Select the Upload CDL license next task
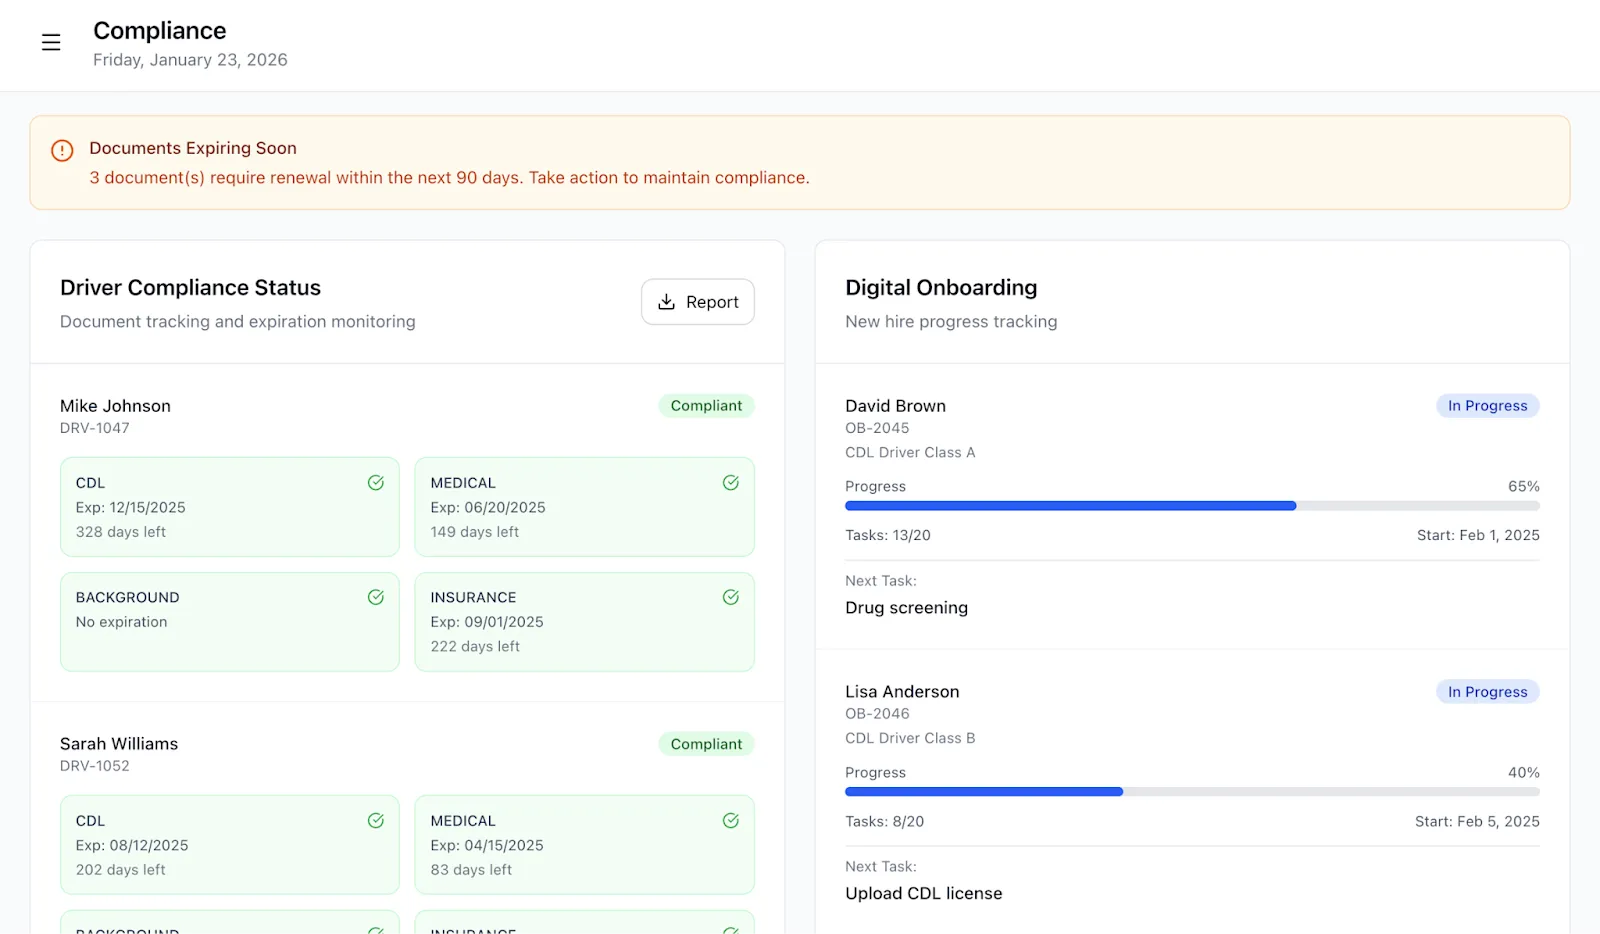Image resolution: width=1600 pixels, height=934 pixels. coord(923,894)
